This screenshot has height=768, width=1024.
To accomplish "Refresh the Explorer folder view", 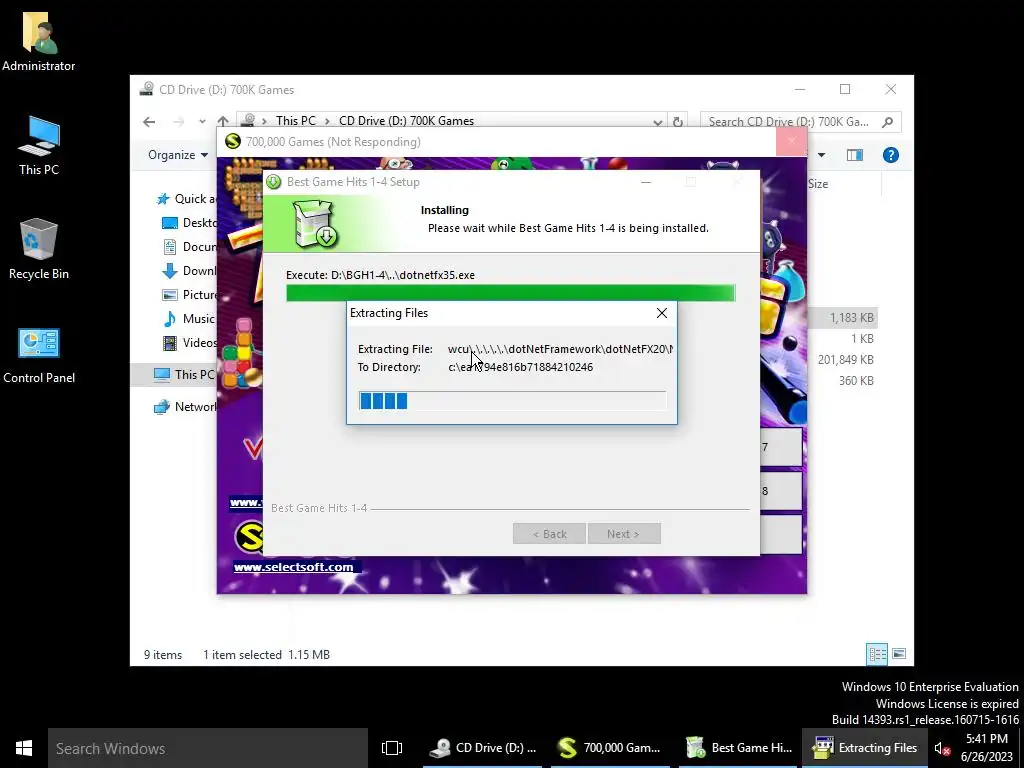I will click(678, 121).
